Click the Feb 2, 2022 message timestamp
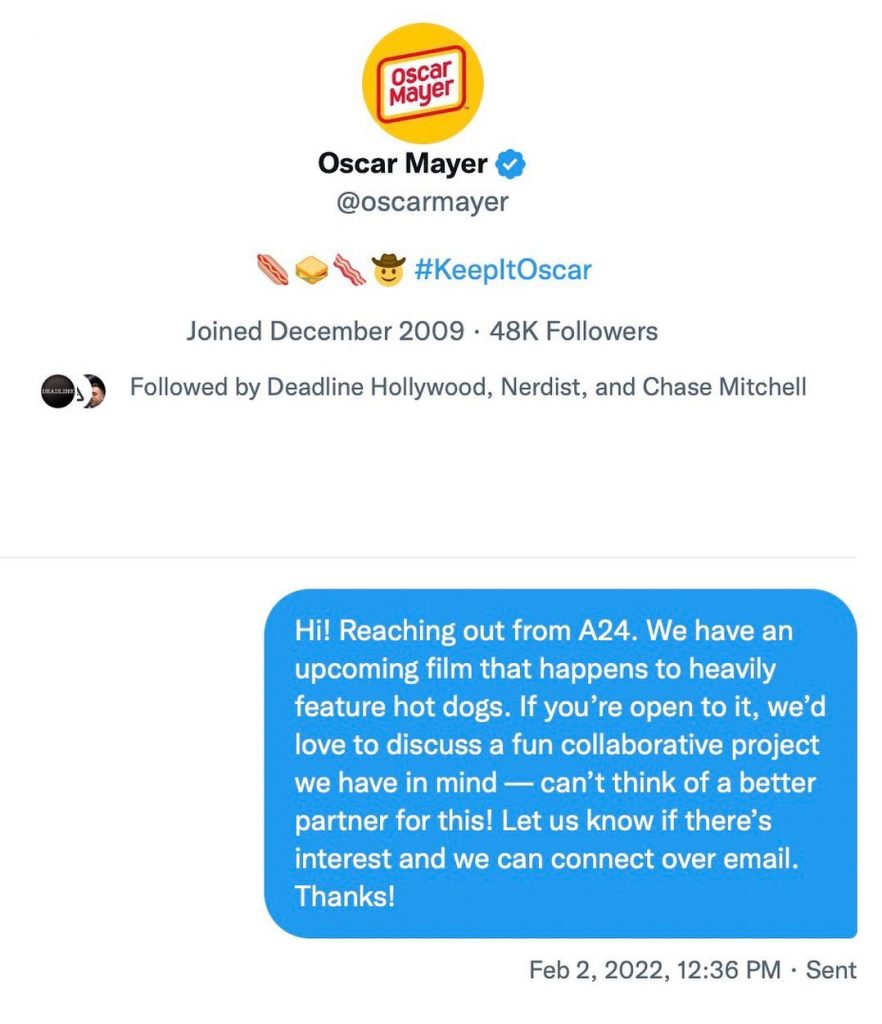 [655, 969]
